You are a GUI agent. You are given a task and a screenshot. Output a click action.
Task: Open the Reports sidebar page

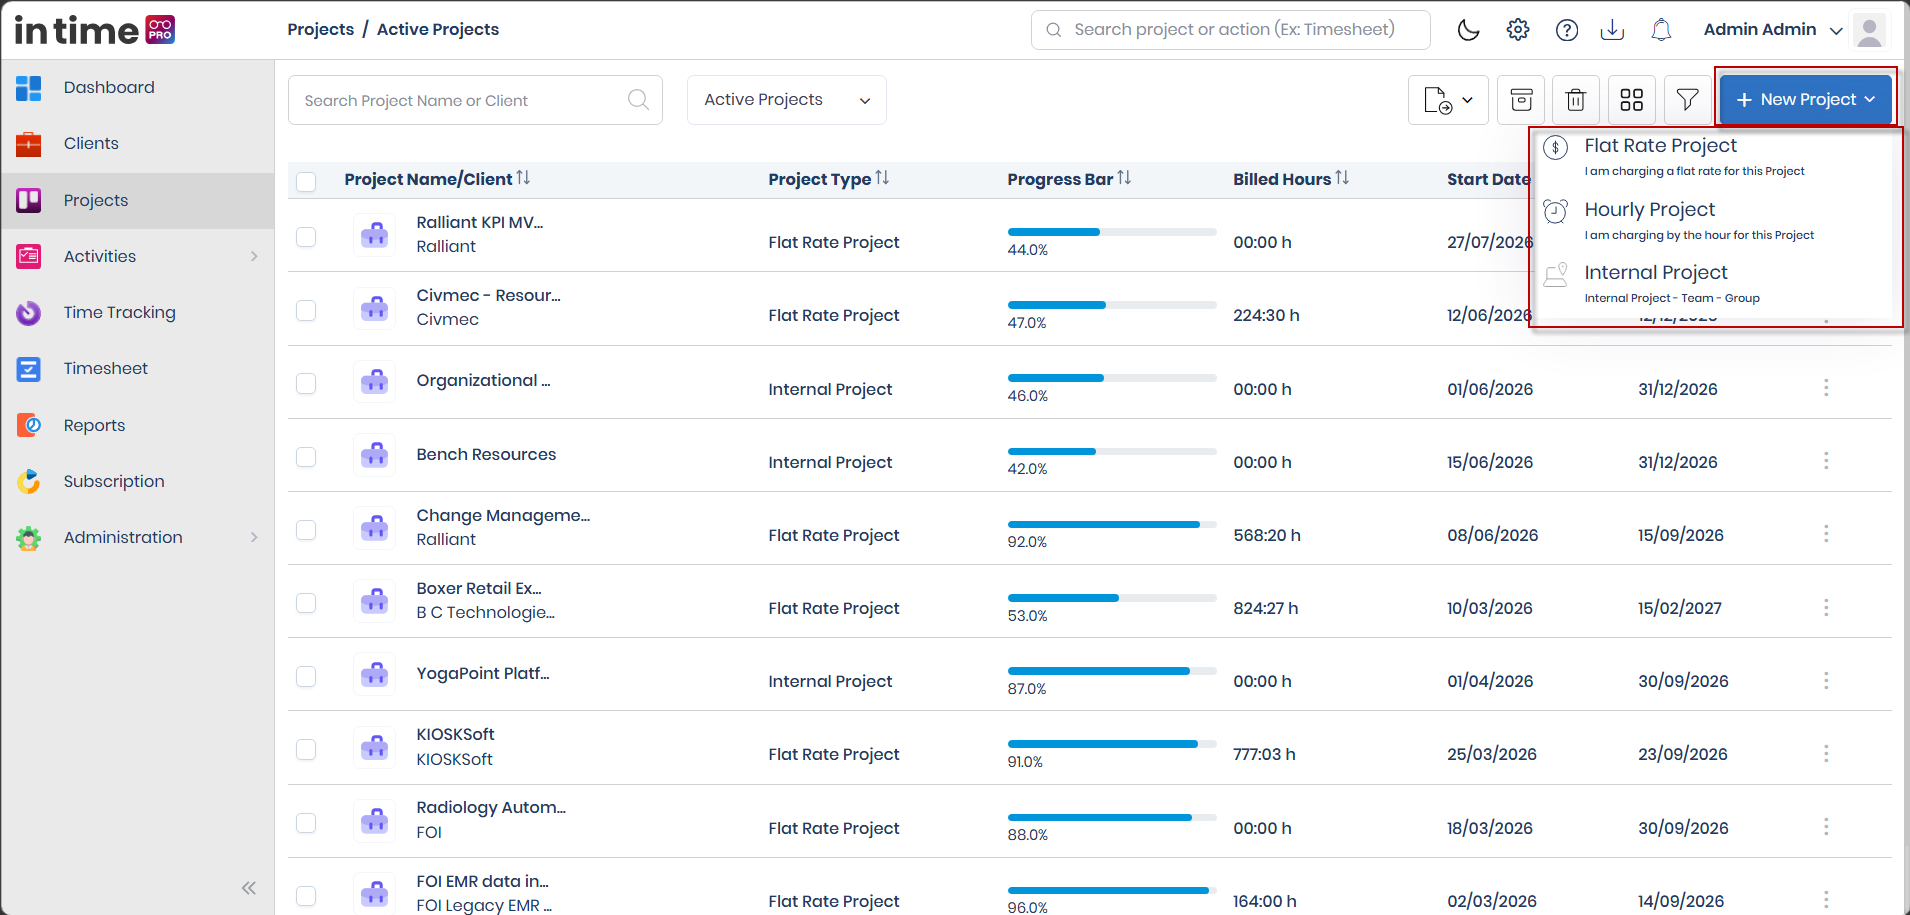(x=138, y=425)
